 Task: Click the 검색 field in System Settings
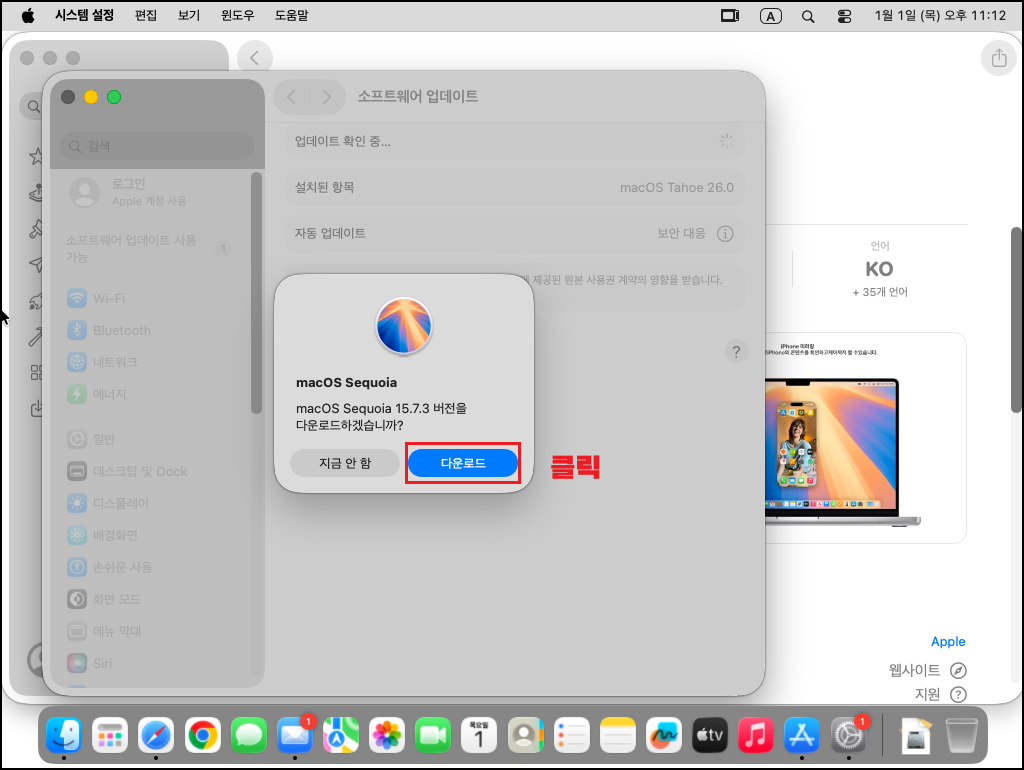click(x=157, y=146)
